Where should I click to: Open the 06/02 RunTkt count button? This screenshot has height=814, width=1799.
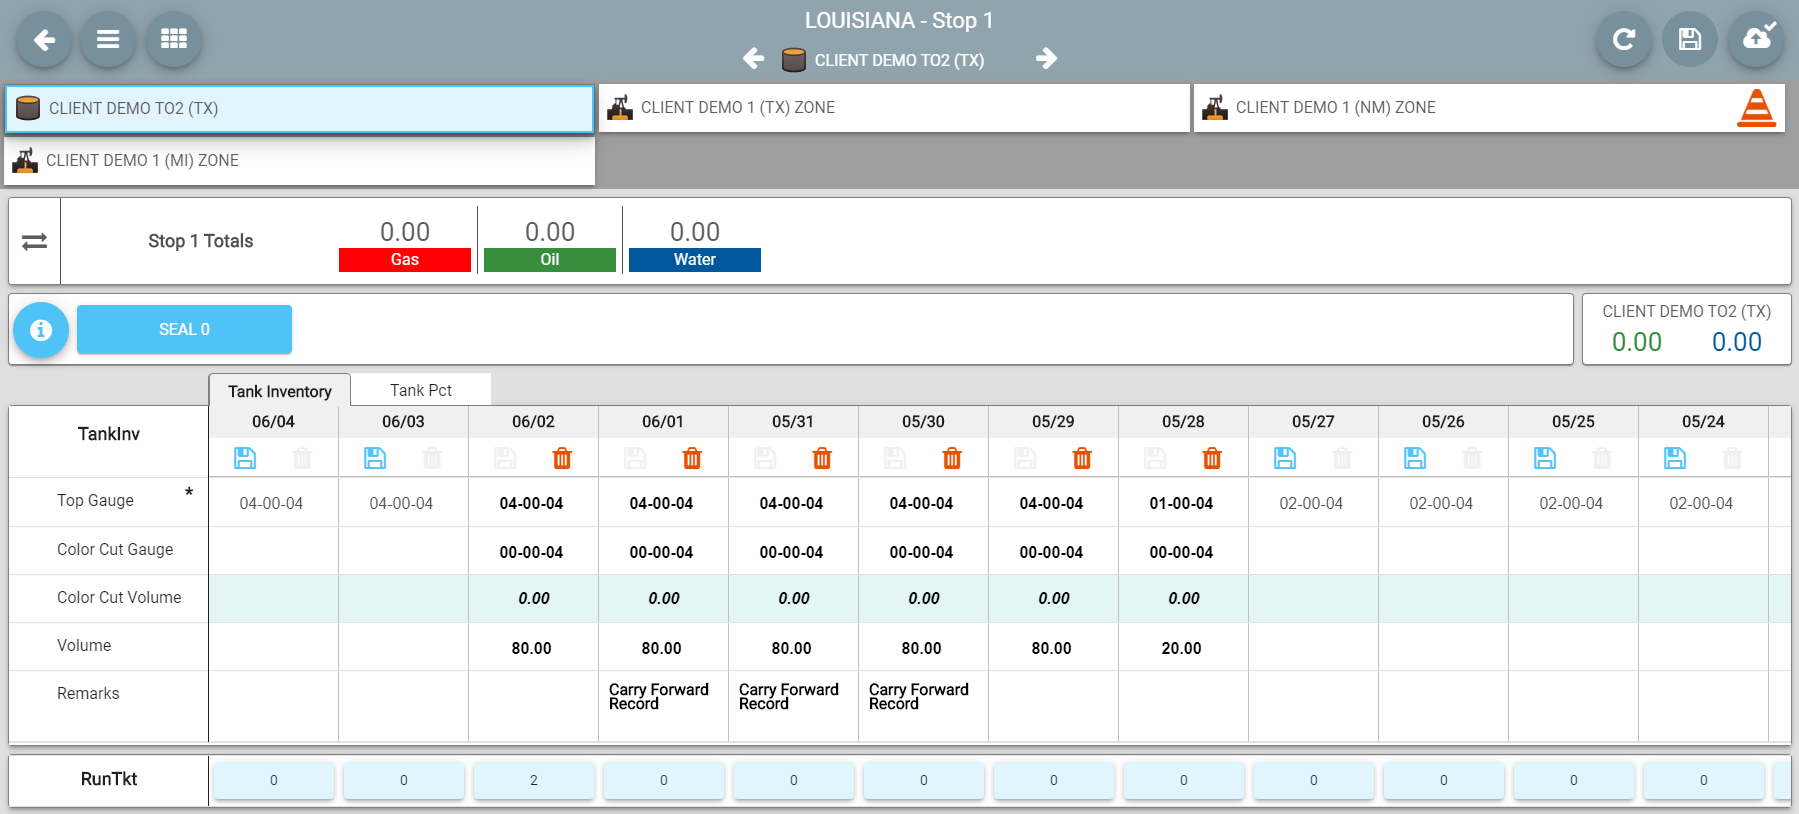pos(533,780)
